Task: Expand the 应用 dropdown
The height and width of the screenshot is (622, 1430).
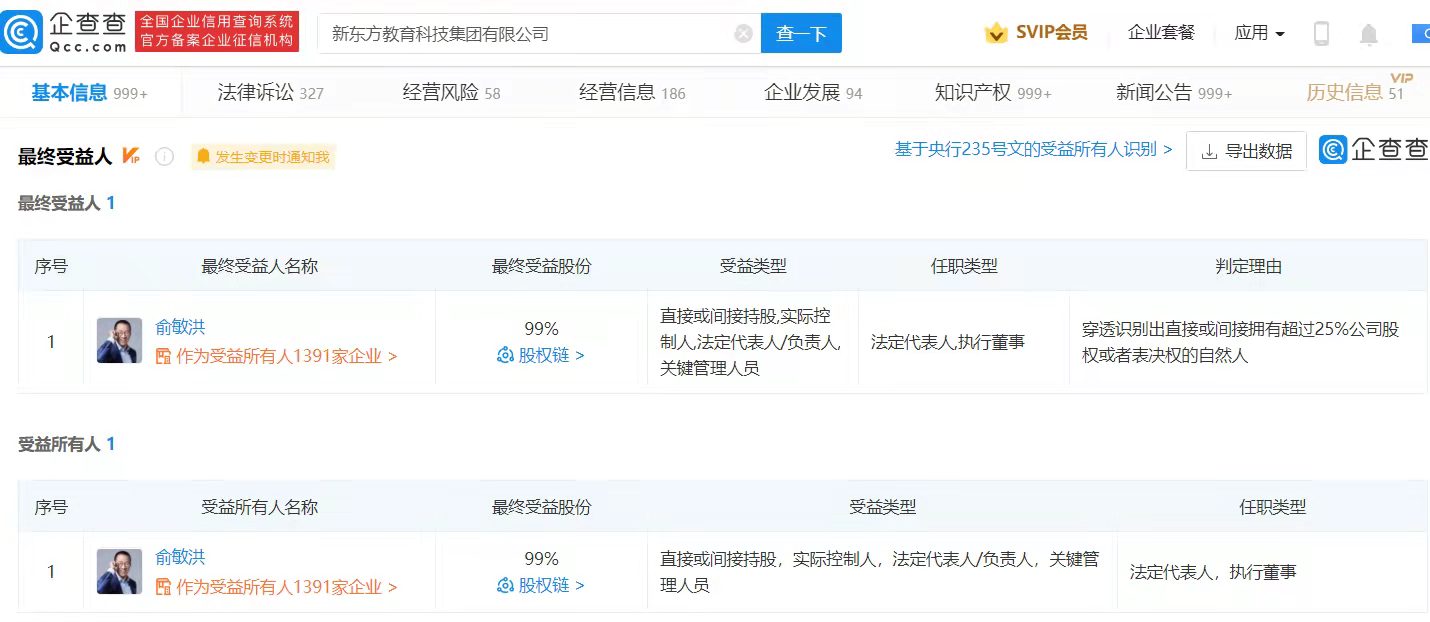Action: (x=1259, y=33)
